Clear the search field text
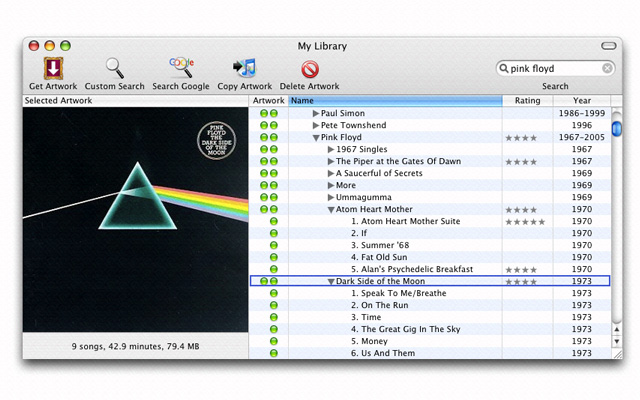Viewport: 640px width, 400px height. tap(607, 69)
